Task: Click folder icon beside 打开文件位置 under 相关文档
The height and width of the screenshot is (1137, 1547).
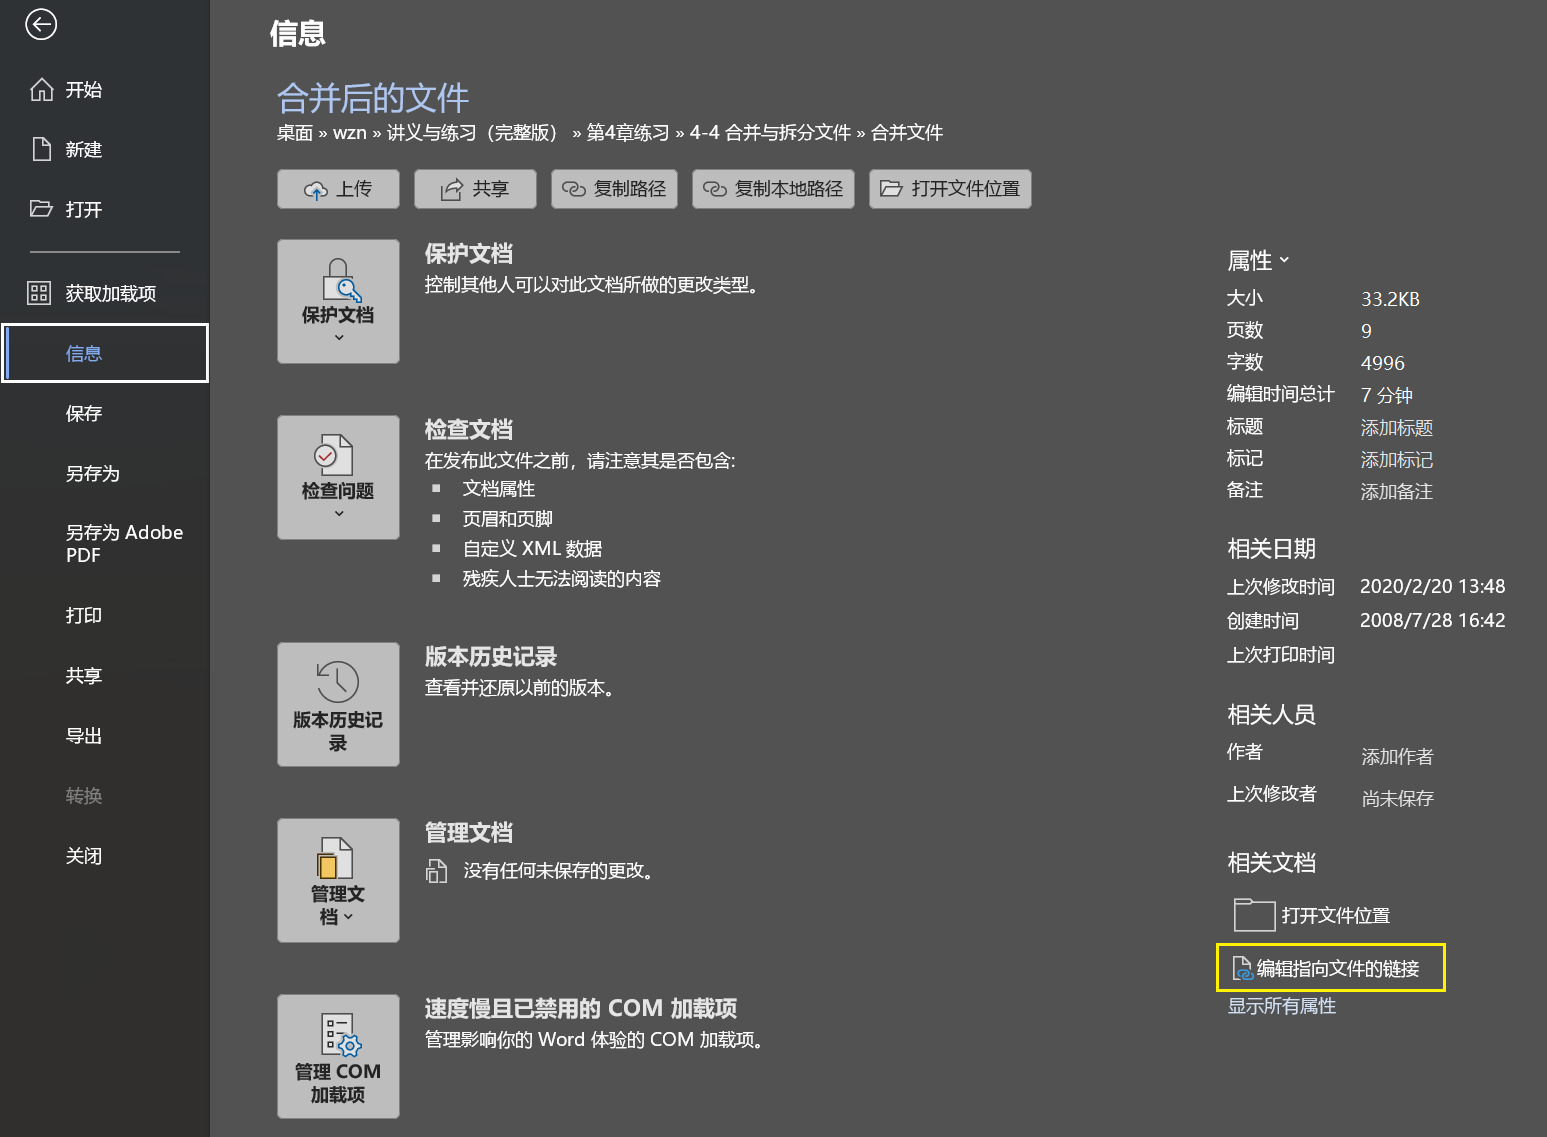Action: (x=1254, y=914)
